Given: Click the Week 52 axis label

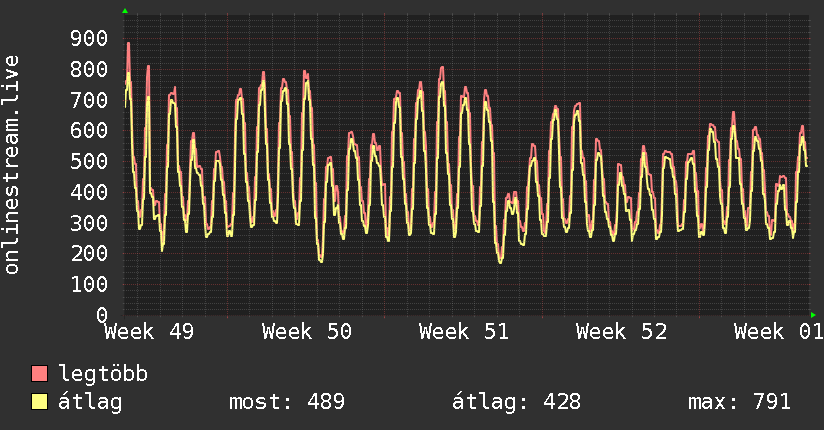Looking at the screenshot, I should point(621,332).
